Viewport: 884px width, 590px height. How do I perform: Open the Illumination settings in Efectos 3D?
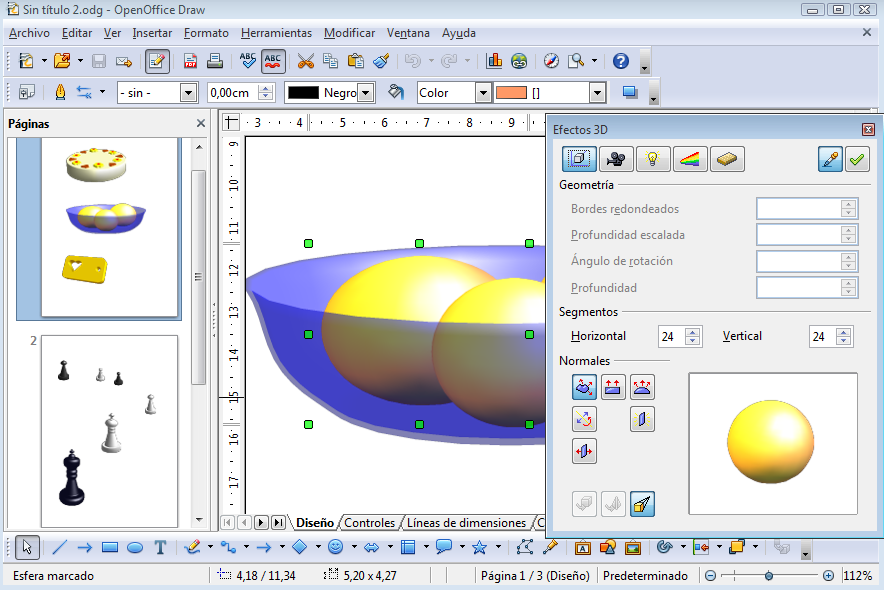click(x=653, y=159)
